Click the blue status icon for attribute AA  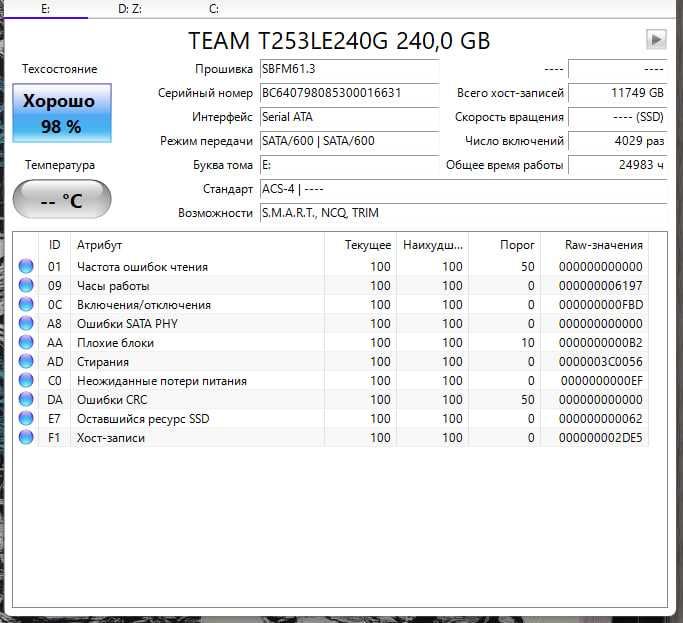[x=26, y=342]
